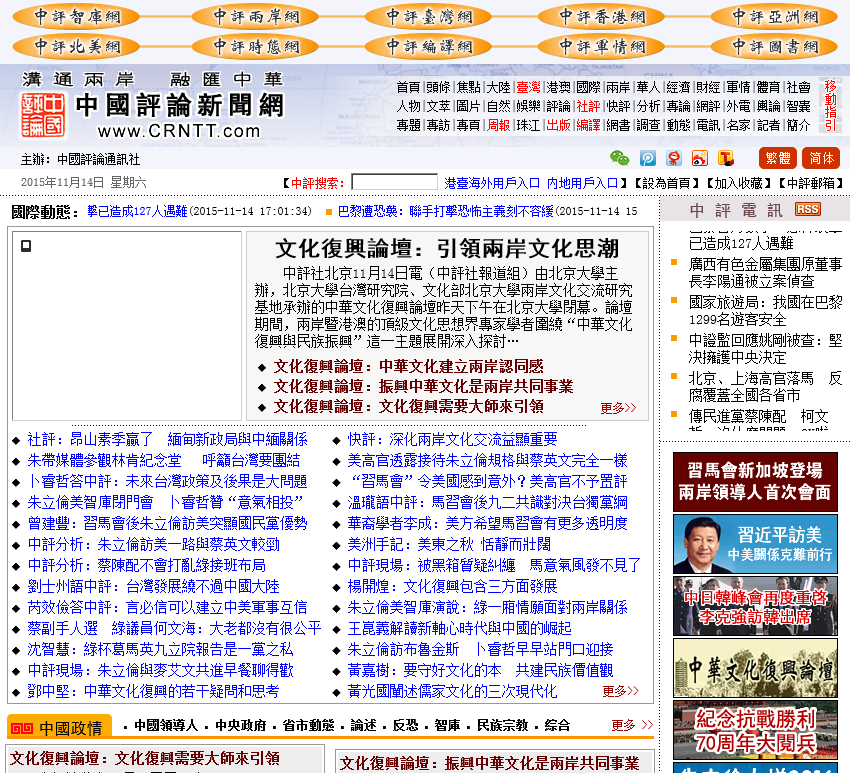Open 民族宗教 tab in 中國政情

[x=503, y=725]
